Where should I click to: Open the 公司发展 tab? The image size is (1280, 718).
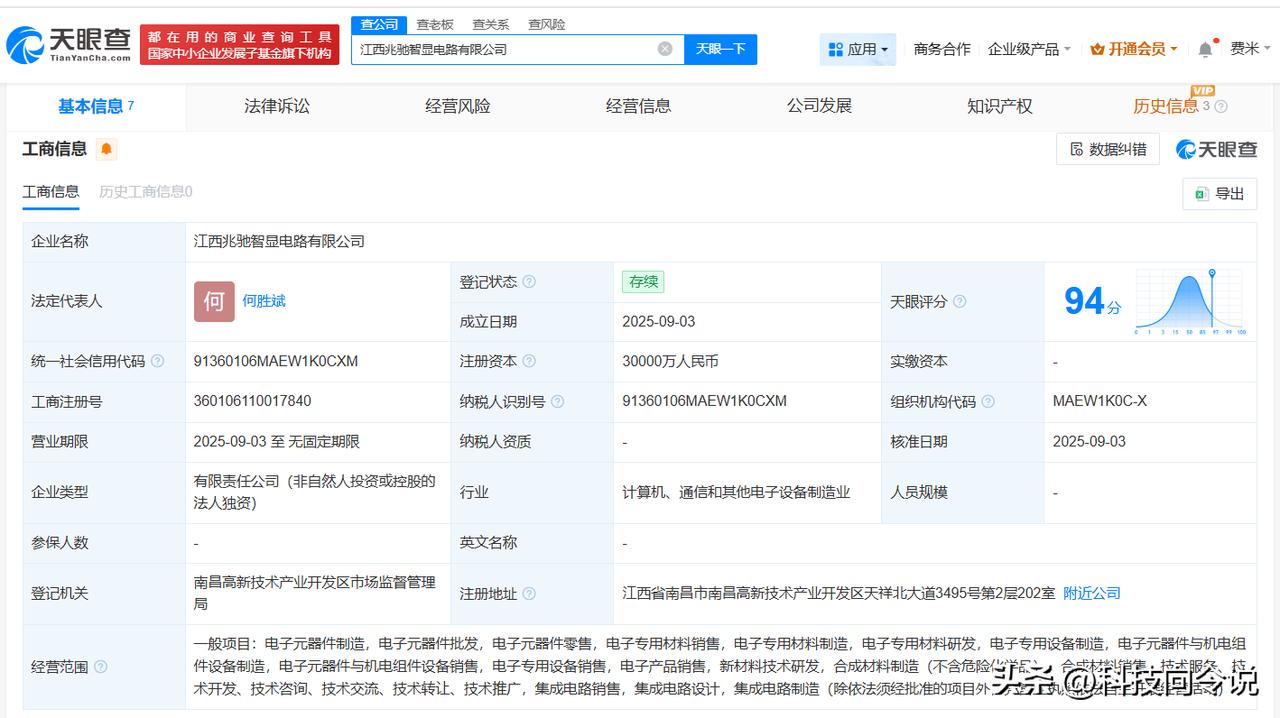point(819,106)
